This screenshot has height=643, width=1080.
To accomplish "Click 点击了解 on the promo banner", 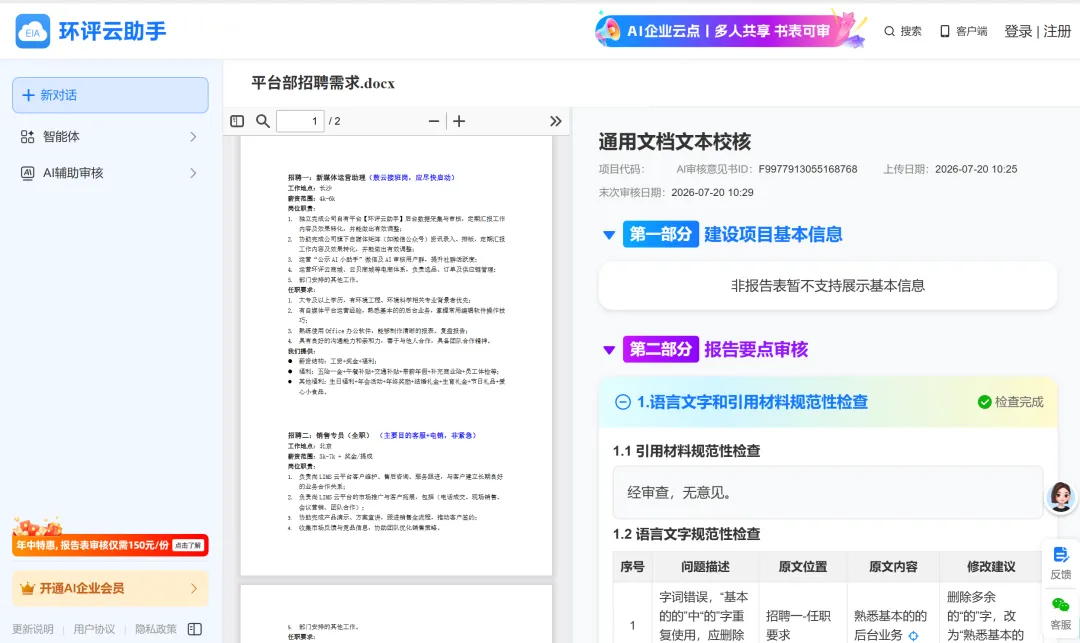I will click(x=188, y=545).
